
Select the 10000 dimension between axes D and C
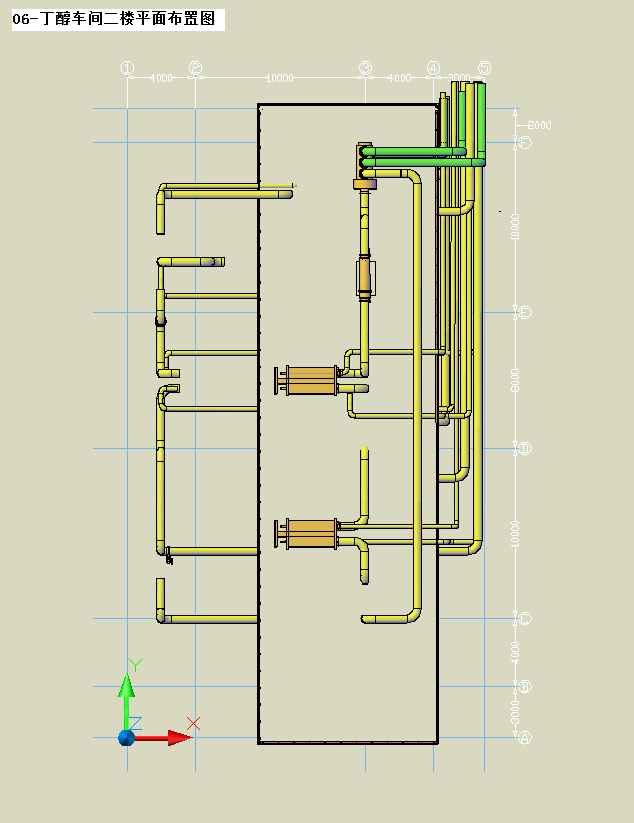(x=515, y=534)
